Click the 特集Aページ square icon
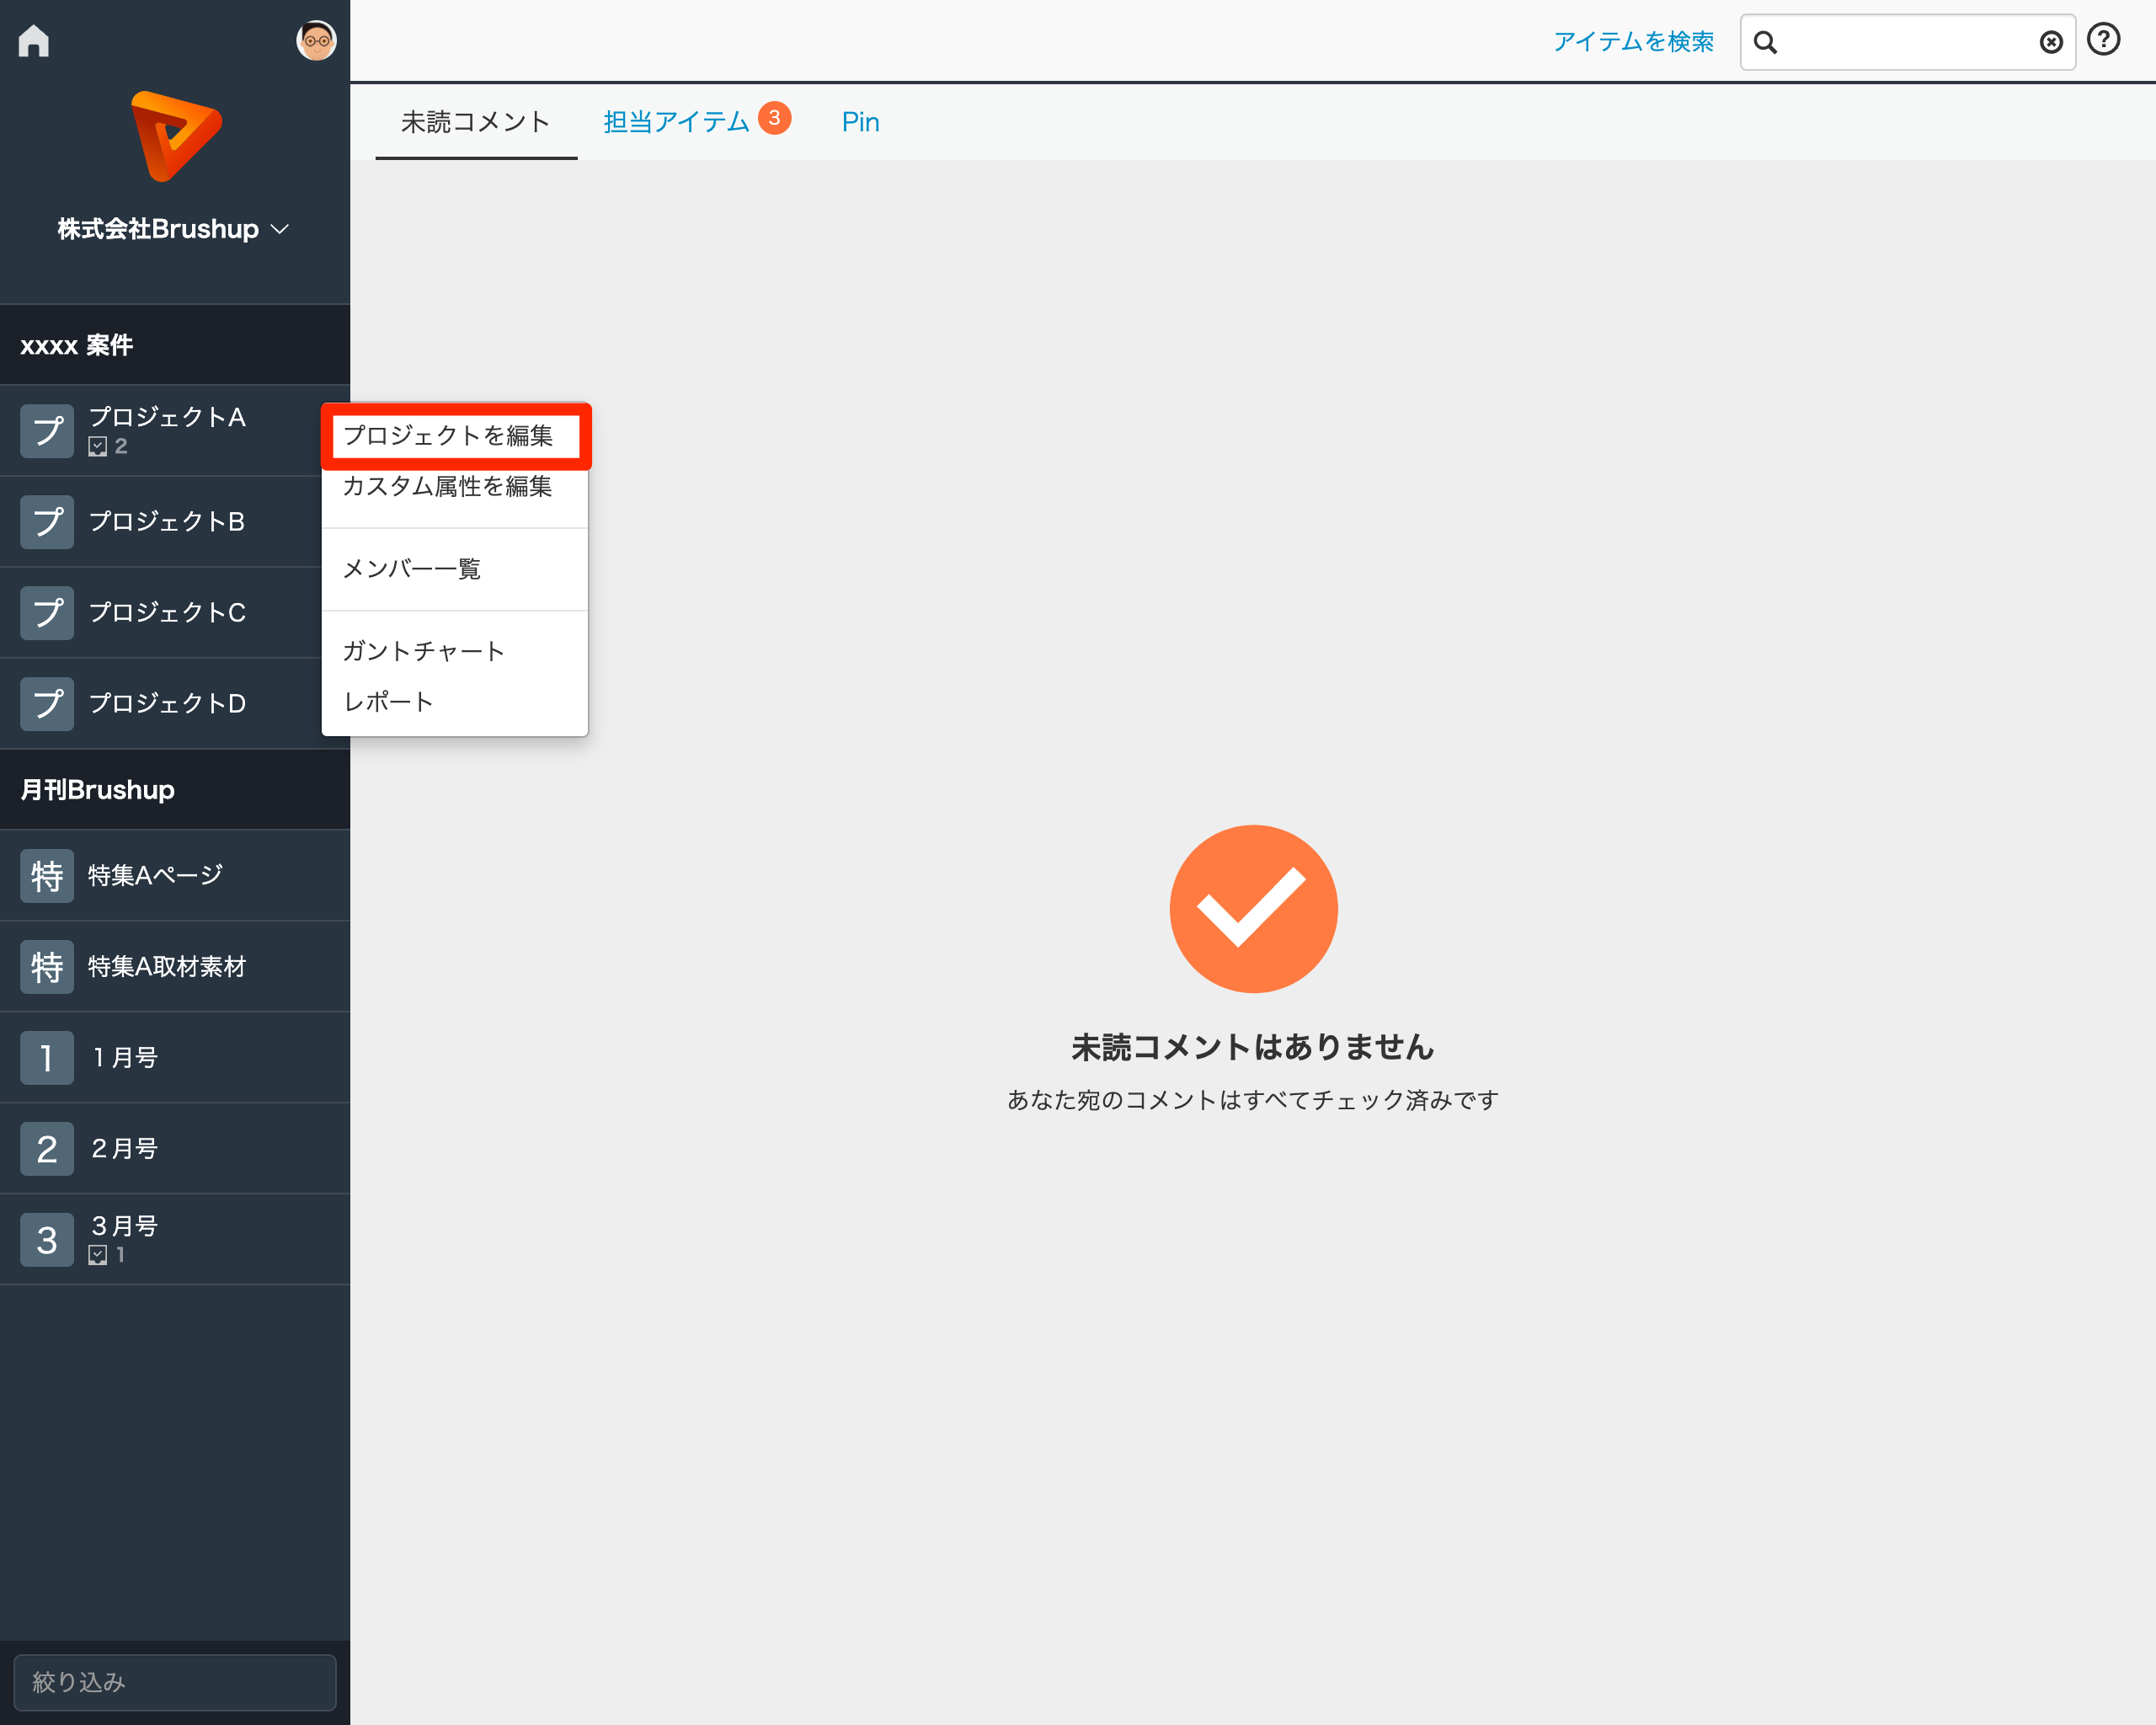 coord(47,876)
